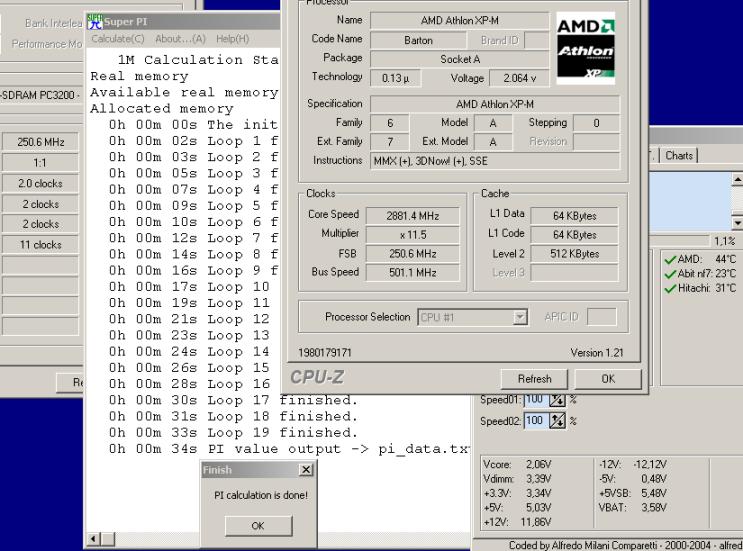The width and height of the screenshot is (743, 551).
Task: Click the Level 2 512 KBytes value
Action: click(x=574, y=254)
